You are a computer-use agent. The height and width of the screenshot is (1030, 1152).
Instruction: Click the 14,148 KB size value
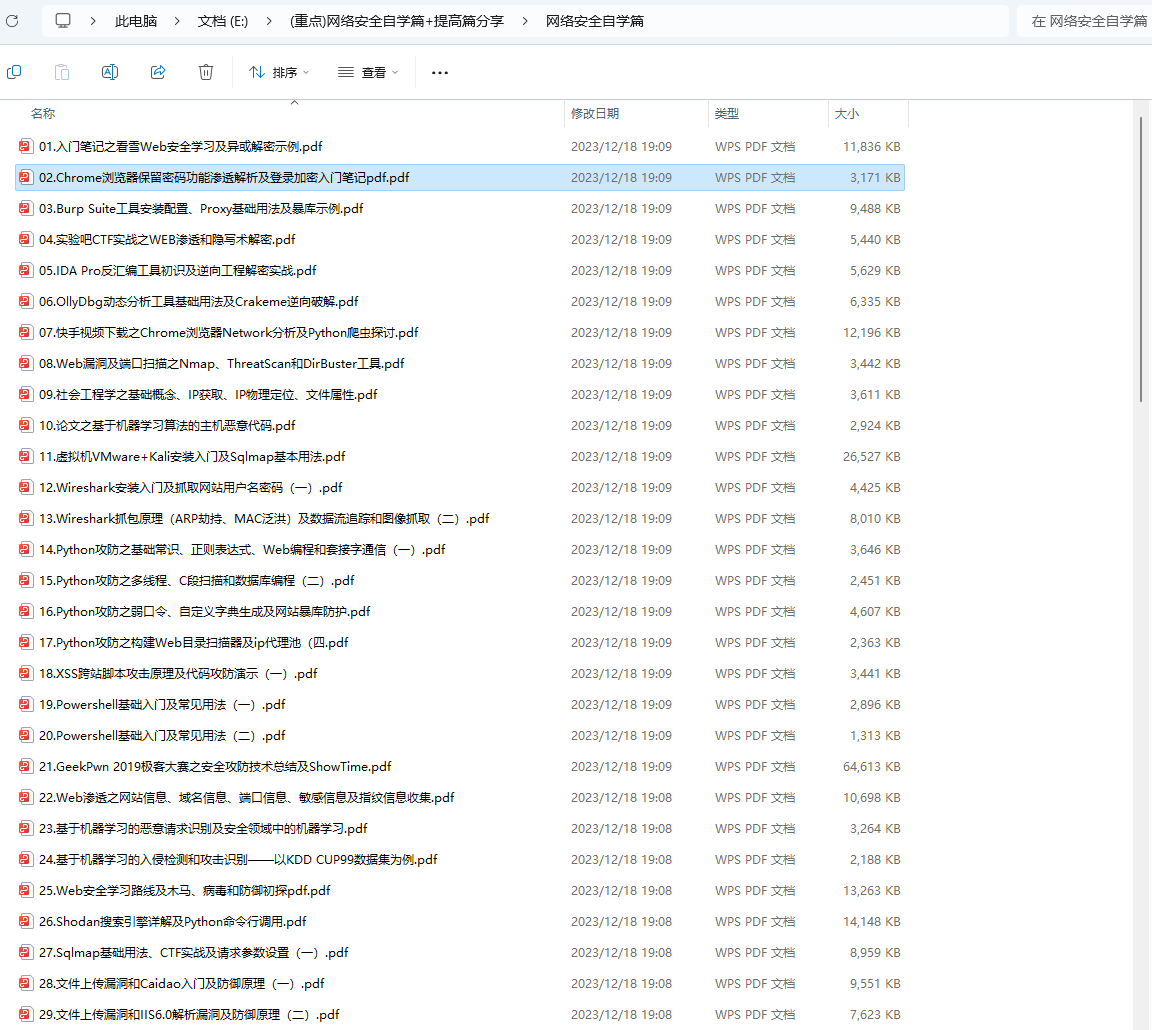pos(871,921)
